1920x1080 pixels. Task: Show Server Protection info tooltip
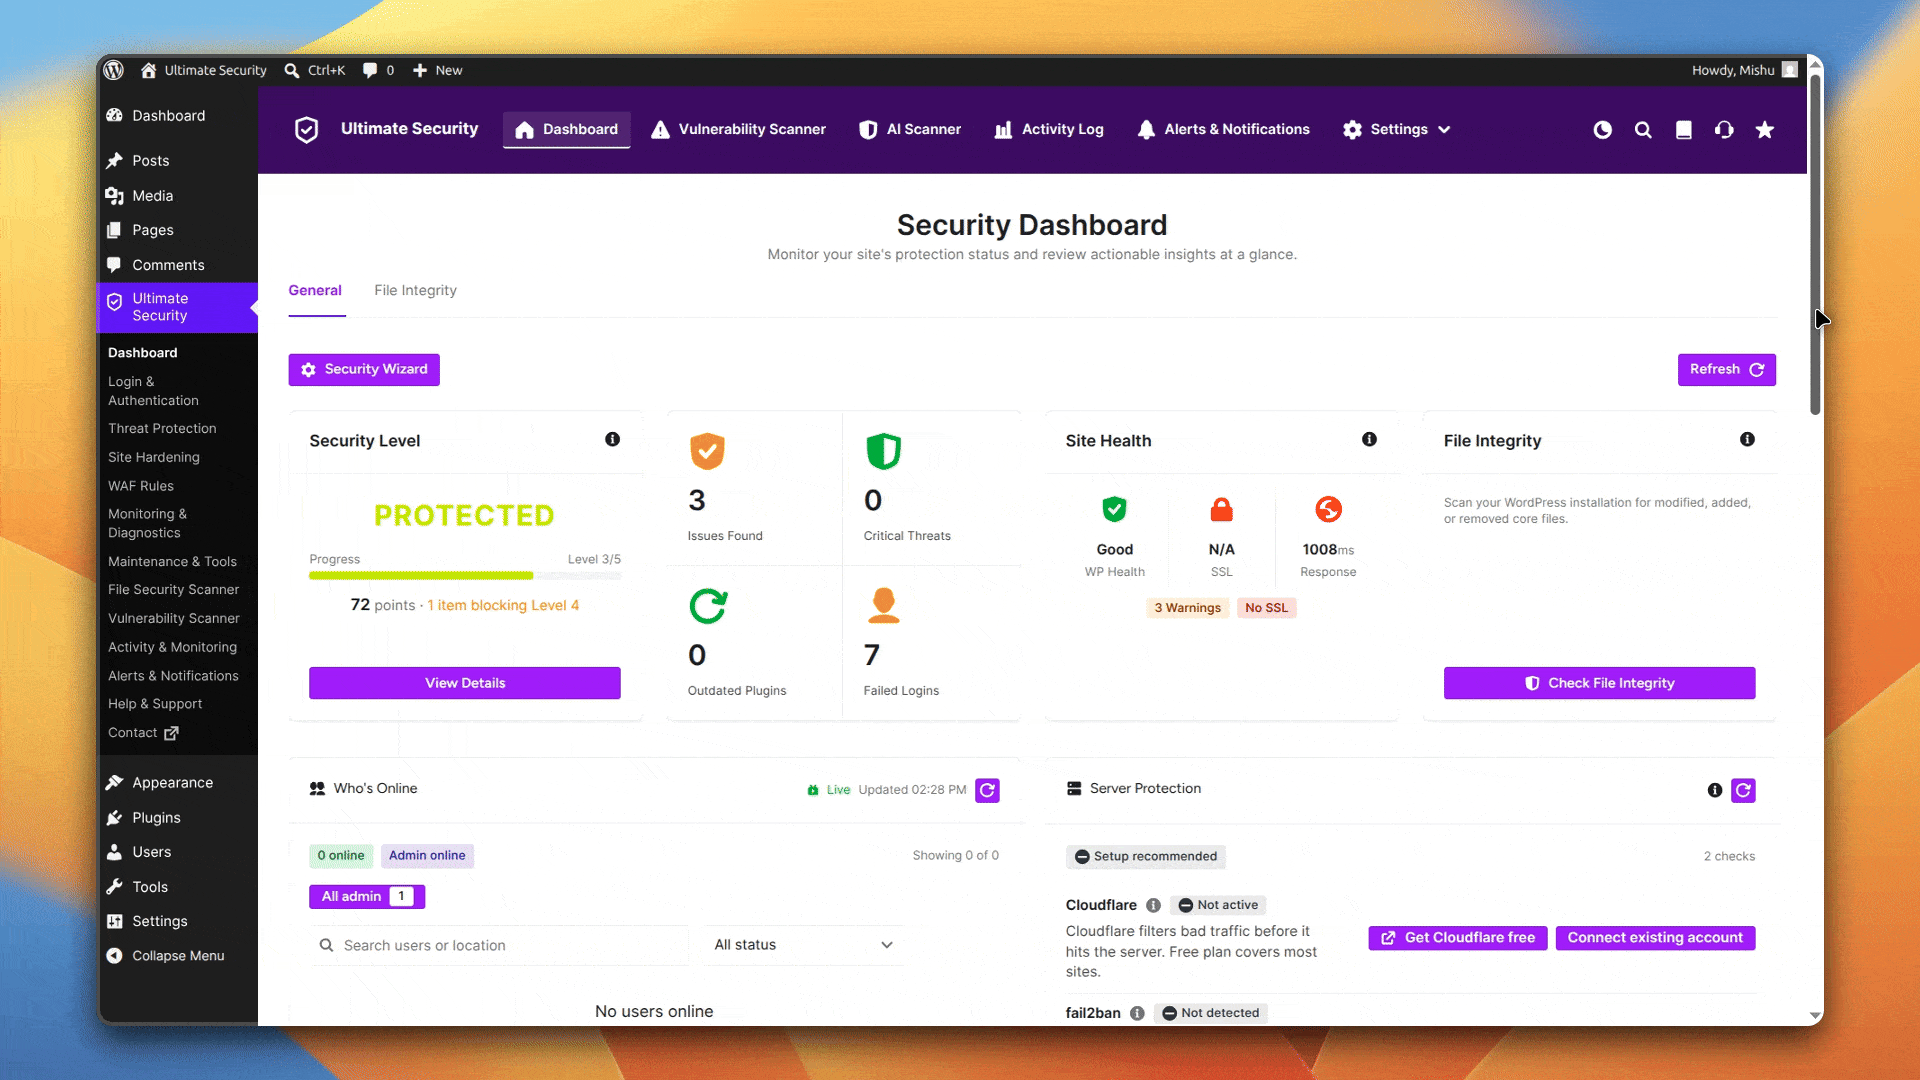(1715, 790)
